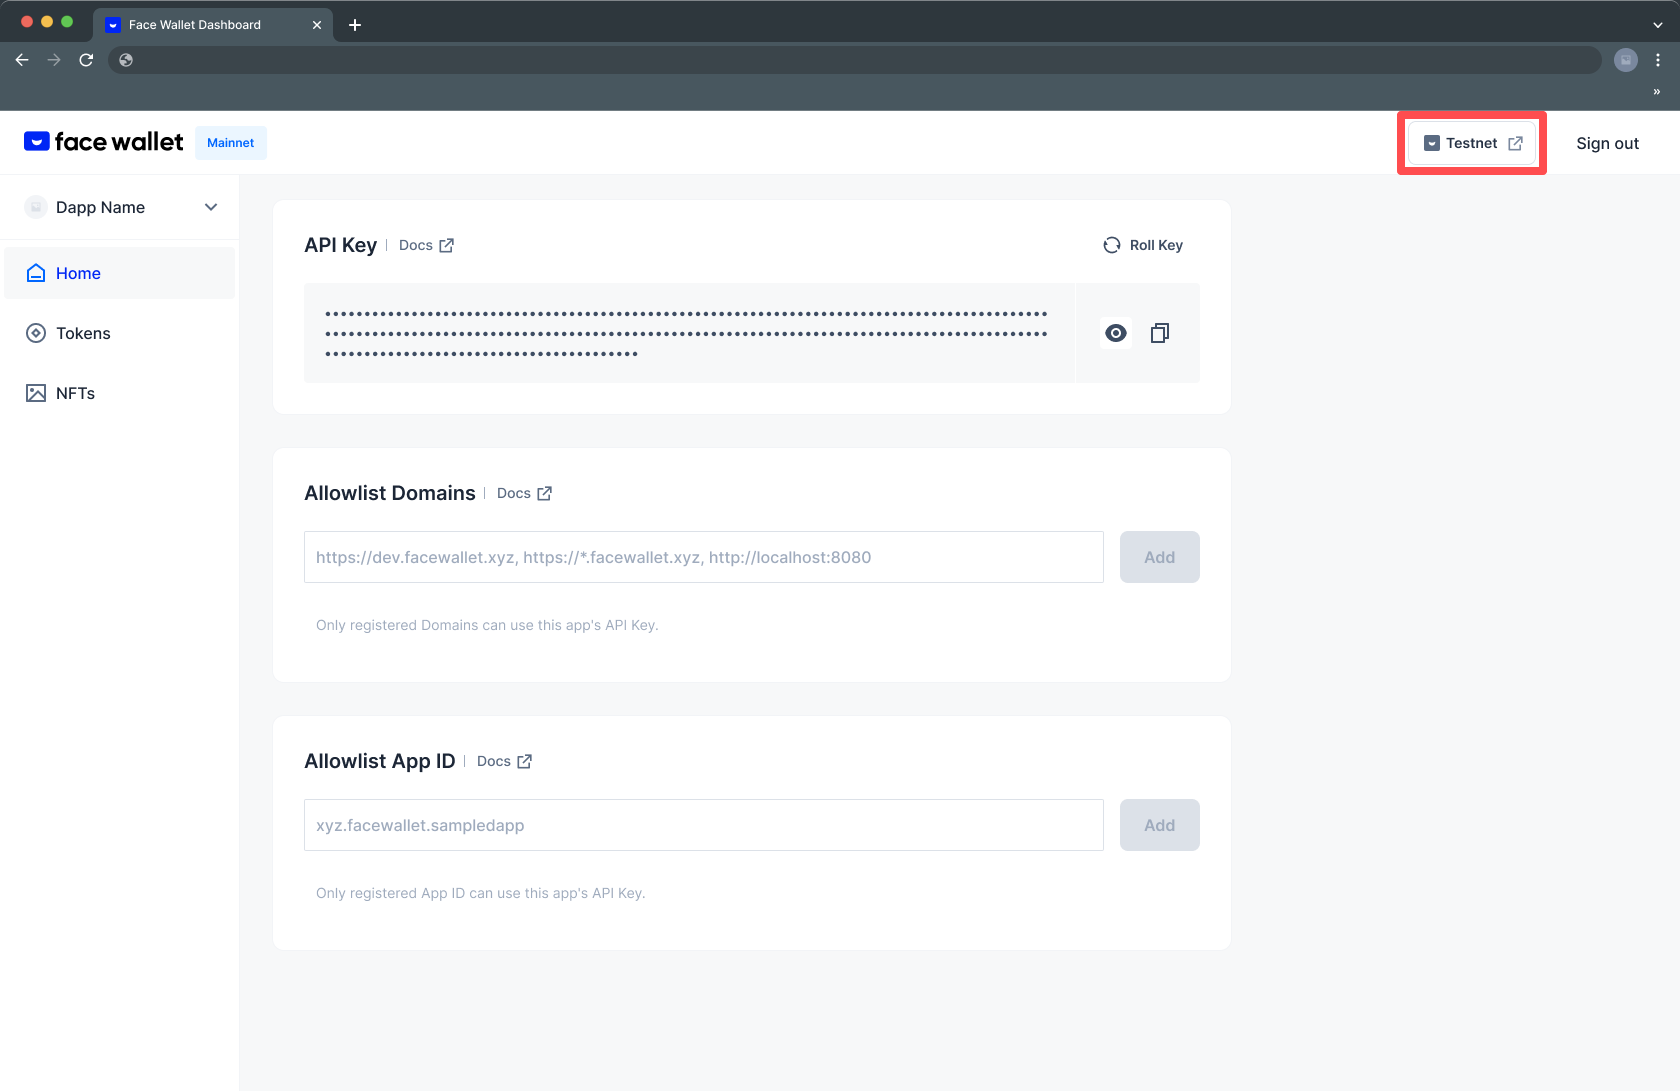
Task: Click the face wallet logo
Action: tap(103, 141)
